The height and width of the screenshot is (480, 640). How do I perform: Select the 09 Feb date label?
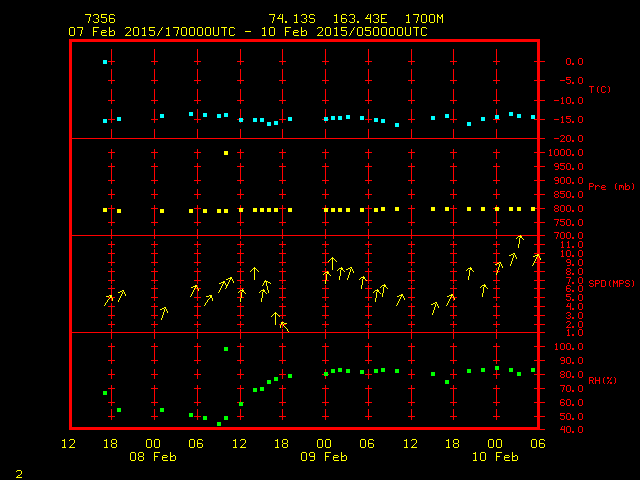click(x=324, y=457)
